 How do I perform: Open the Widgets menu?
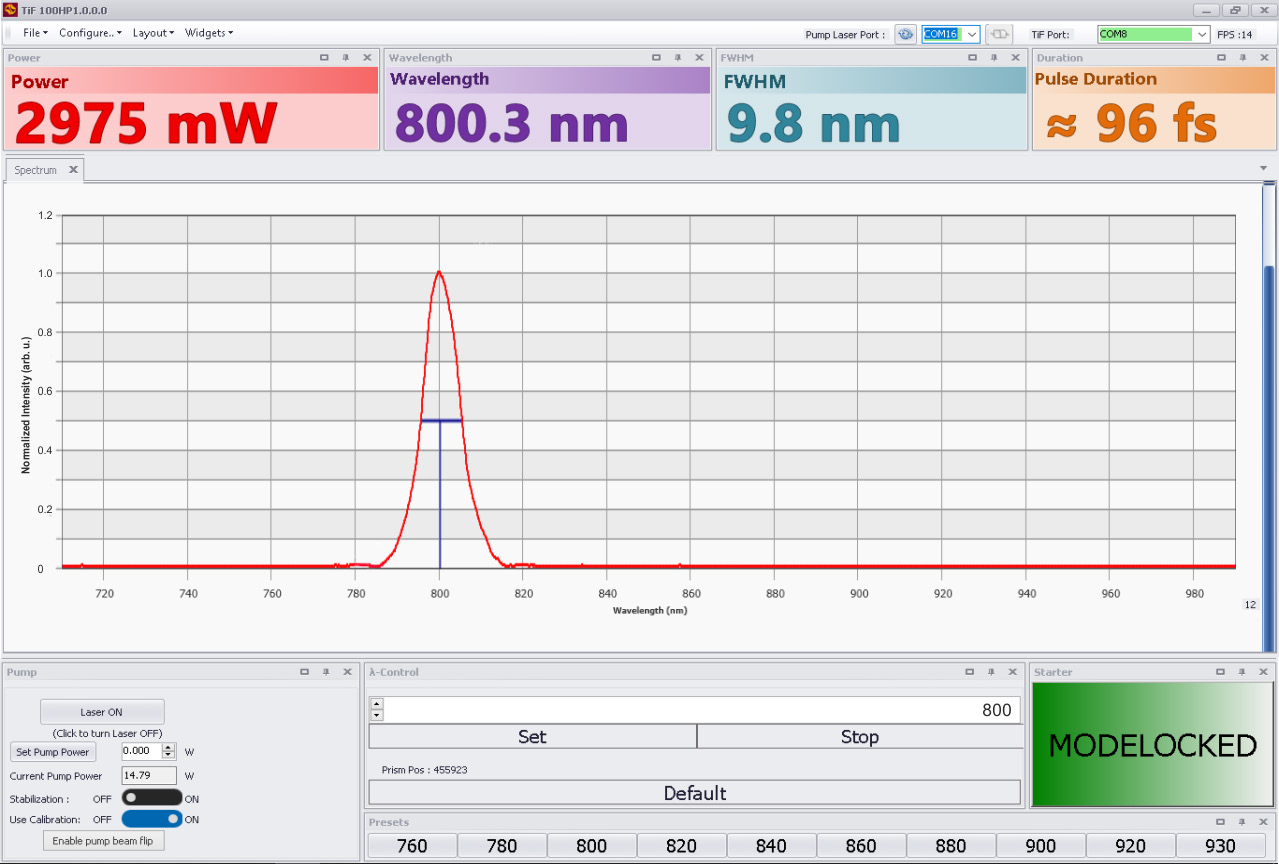[x=208, y=33]
